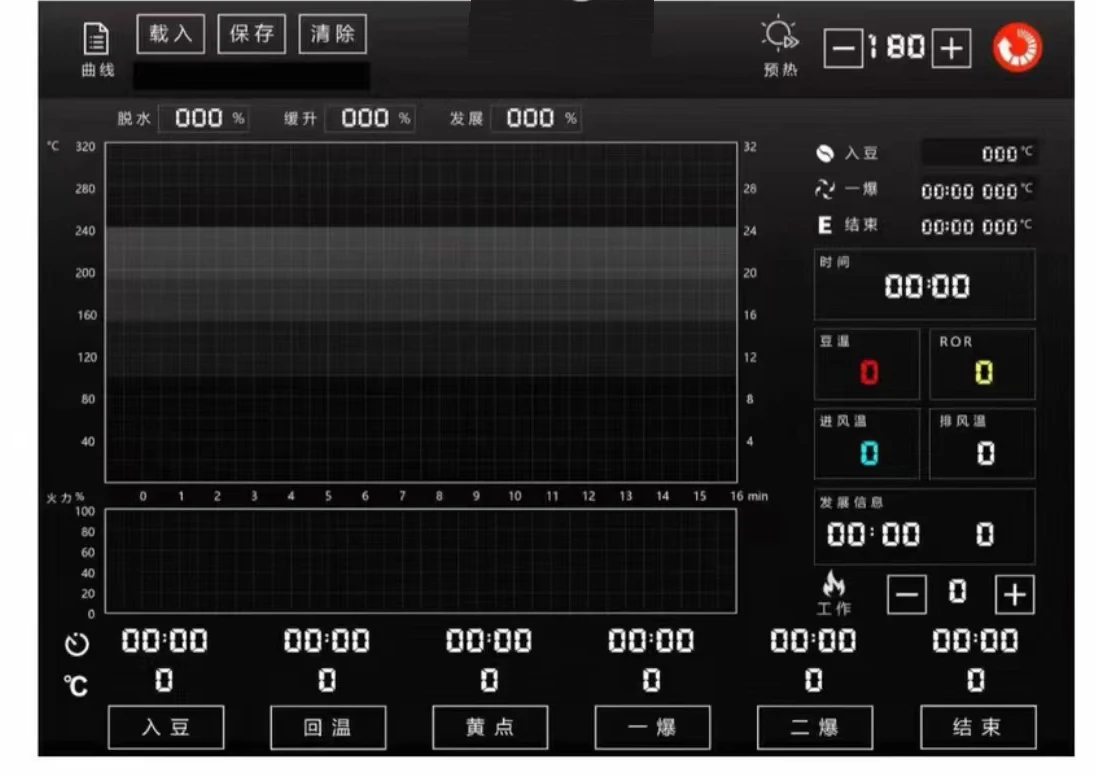1096x777 pixels.
Task: Click the temperature curve chart area
Action: pyautogui.click(x=421, y=312)
